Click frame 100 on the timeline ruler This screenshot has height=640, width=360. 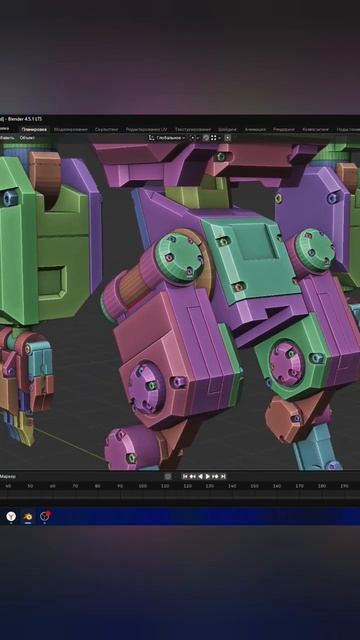(x=142, y=486)
